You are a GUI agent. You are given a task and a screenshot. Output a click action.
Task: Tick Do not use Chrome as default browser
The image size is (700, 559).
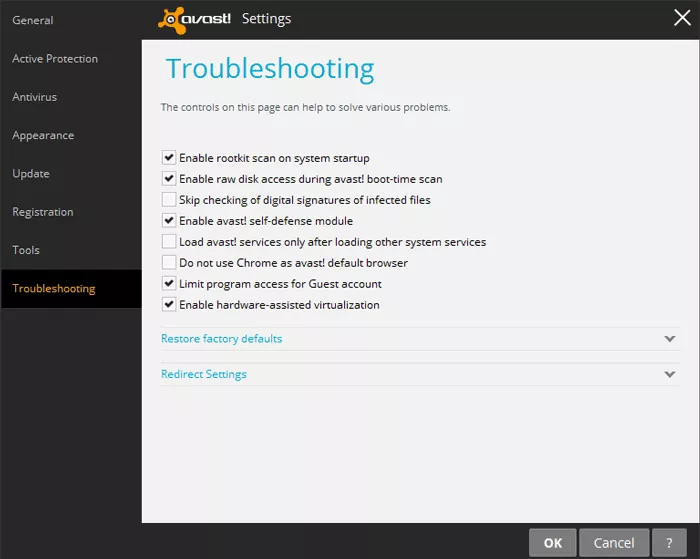coord(169,263)
